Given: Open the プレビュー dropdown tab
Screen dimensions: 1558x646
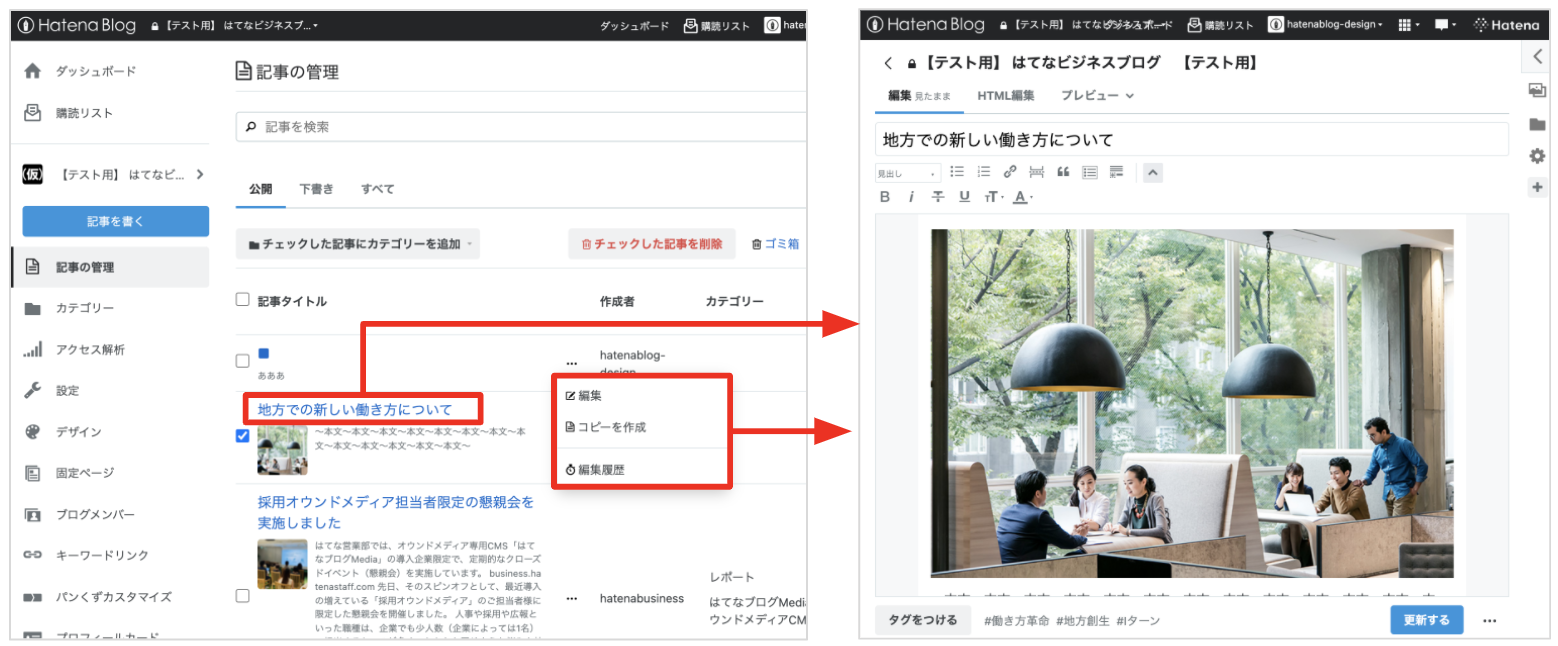Looking at the screenshot, I should tap(1096, 96).
